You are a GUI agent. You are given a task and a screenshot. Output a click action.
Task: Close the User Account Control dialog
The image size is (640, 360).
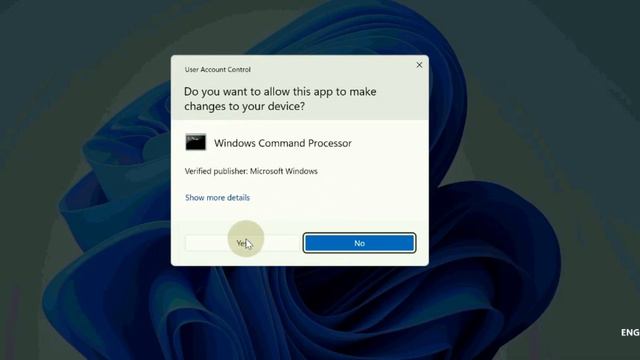pos(419,65)
